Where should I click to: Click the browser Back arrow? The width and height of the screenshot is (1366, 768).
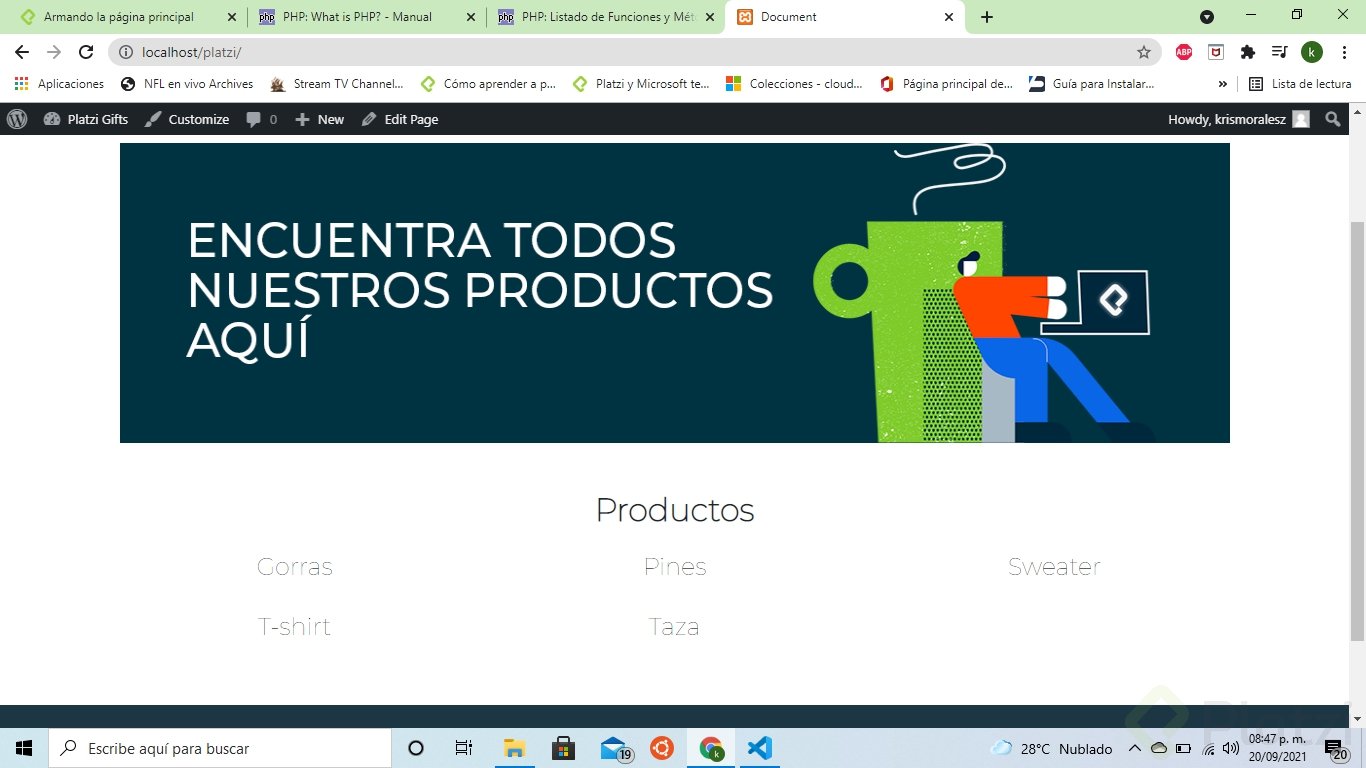pyautogui.click(x=22, y=52)
